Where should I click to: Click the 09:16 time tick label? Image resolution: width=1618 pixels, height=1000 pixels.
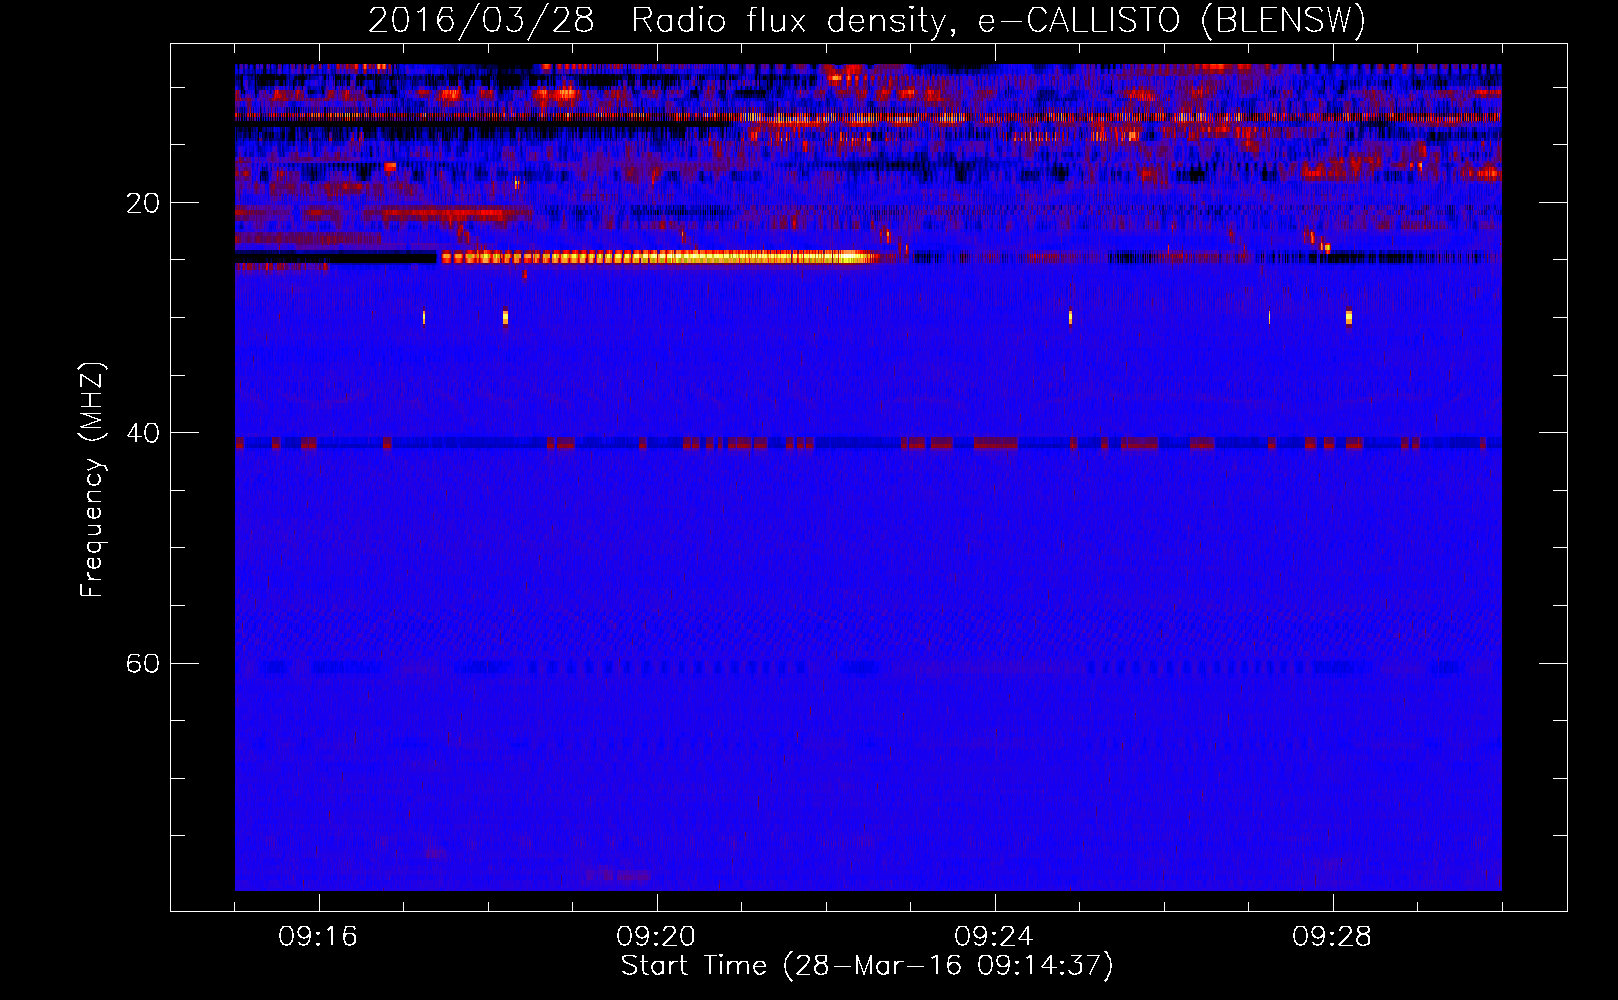click(x=318, y=937)
